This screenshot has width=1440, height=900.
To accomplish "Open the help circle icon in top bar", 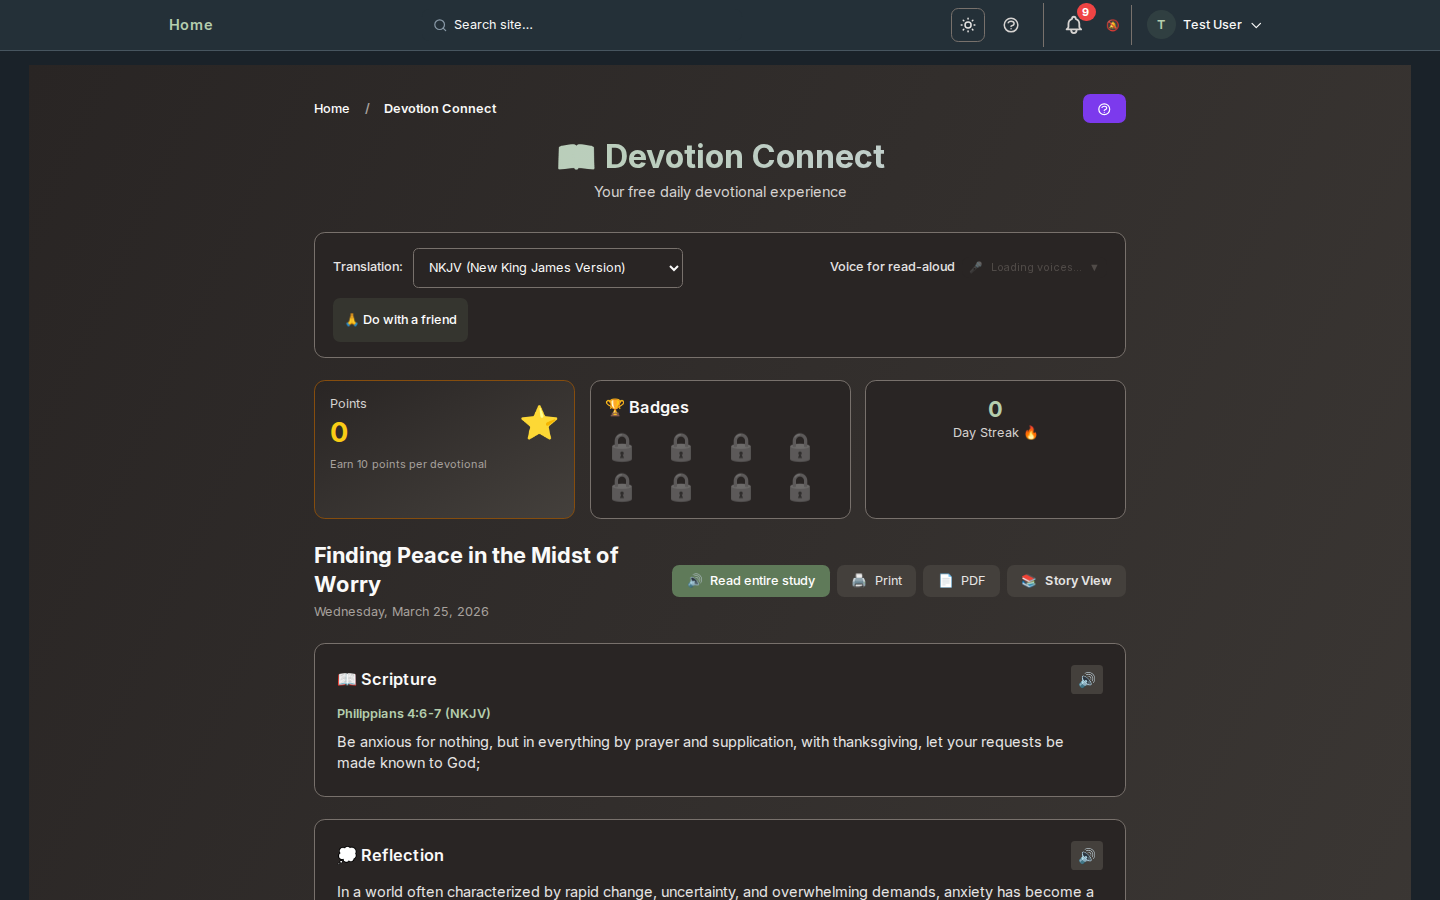I will pyautogui.click(x=1011, y=25).
